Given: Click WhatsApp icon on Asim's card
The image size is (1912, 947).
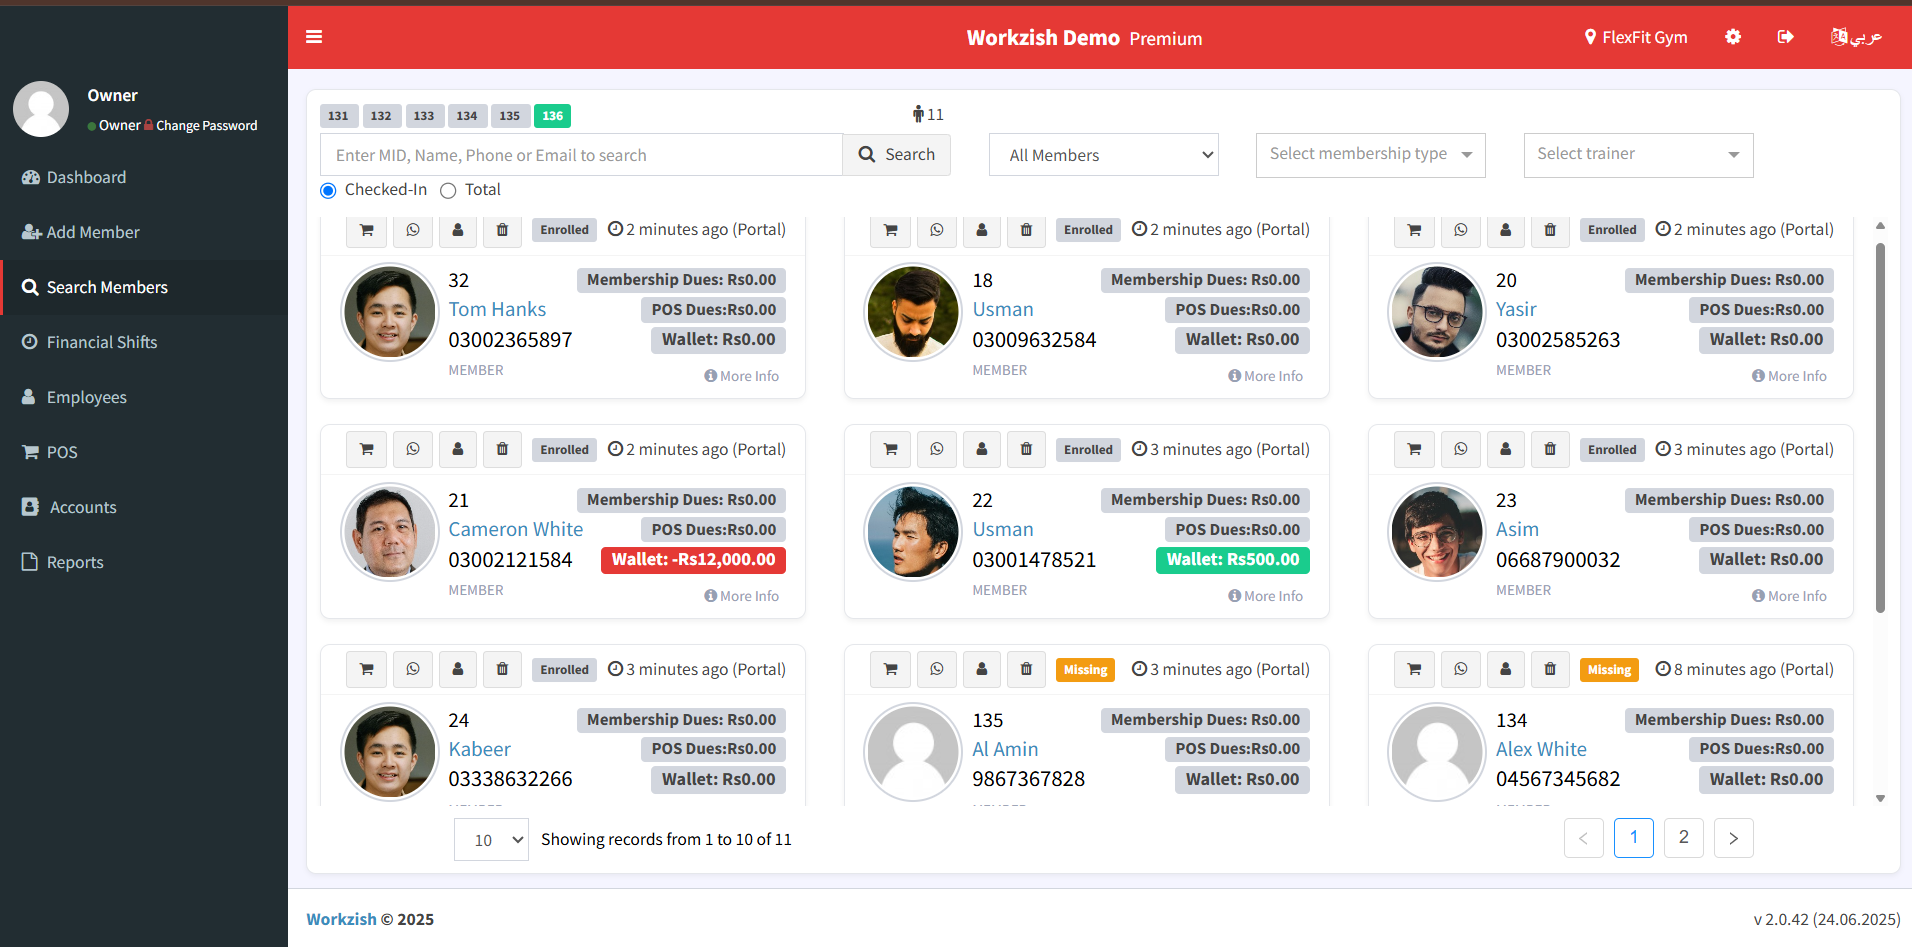Looking at the screenshot, I should [x=1461, y=450].
